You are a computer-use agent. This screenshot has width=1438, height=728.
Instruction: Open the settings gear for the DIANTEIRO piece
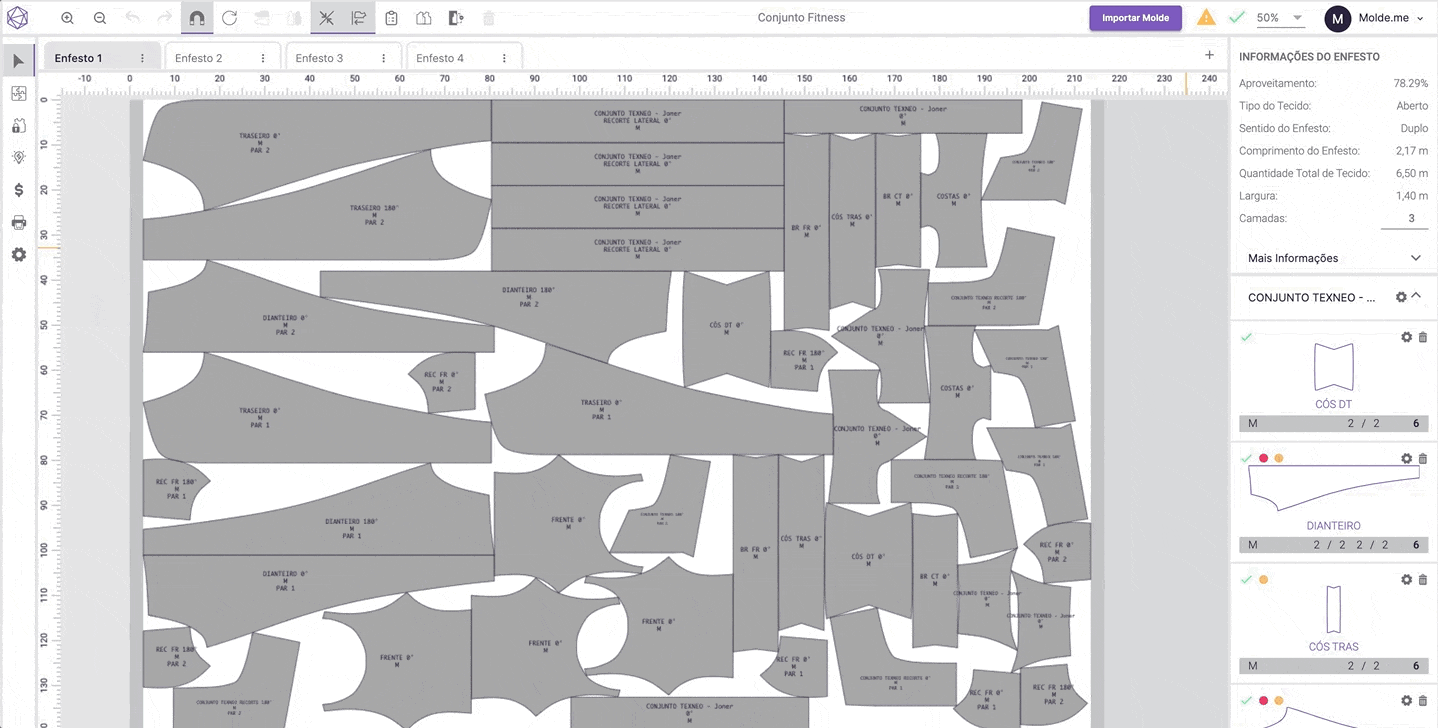pyautogui.click(x=1407, y=458)
